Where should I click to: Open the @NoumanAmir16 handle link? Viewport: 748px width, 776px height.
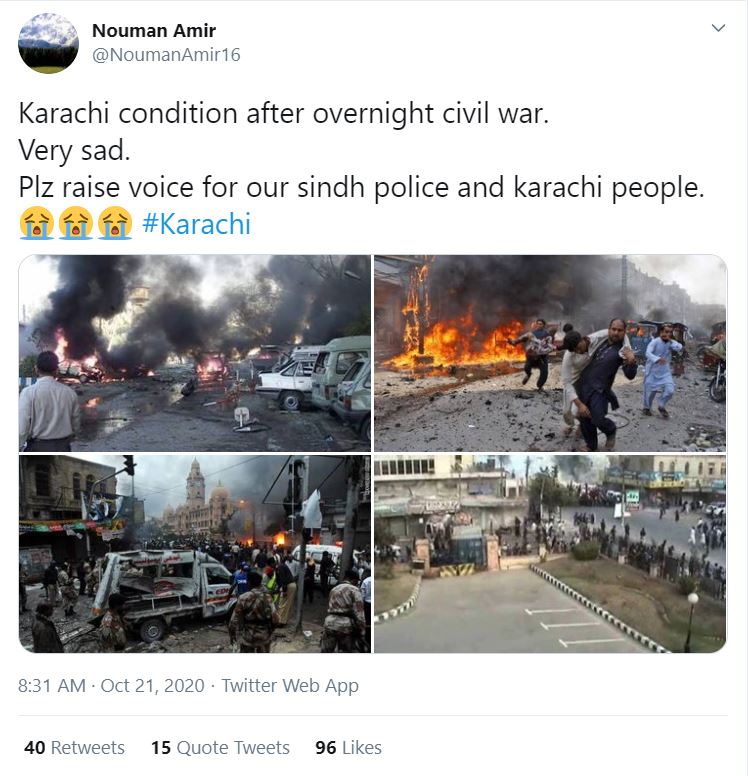coord(166,54)
